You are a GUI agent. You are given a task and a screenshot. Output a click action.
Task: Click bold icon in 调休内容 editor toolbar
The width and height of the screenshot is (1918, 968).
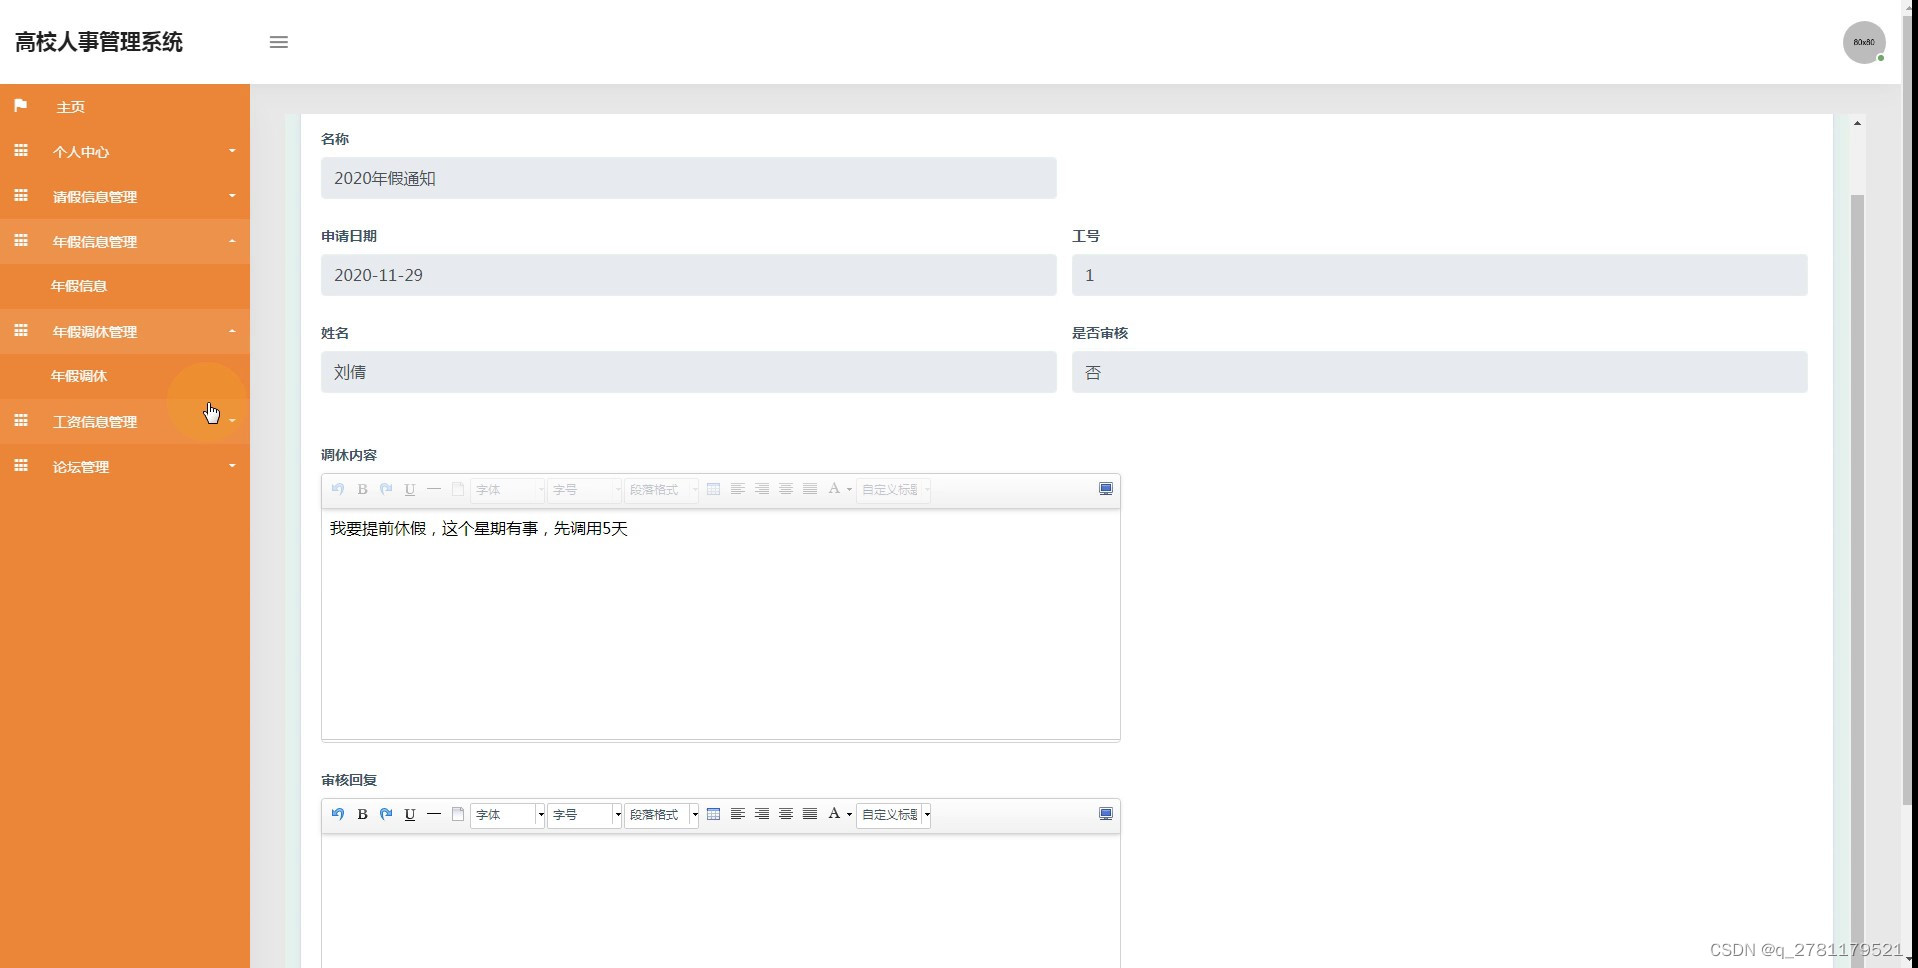tap(362, 489)
